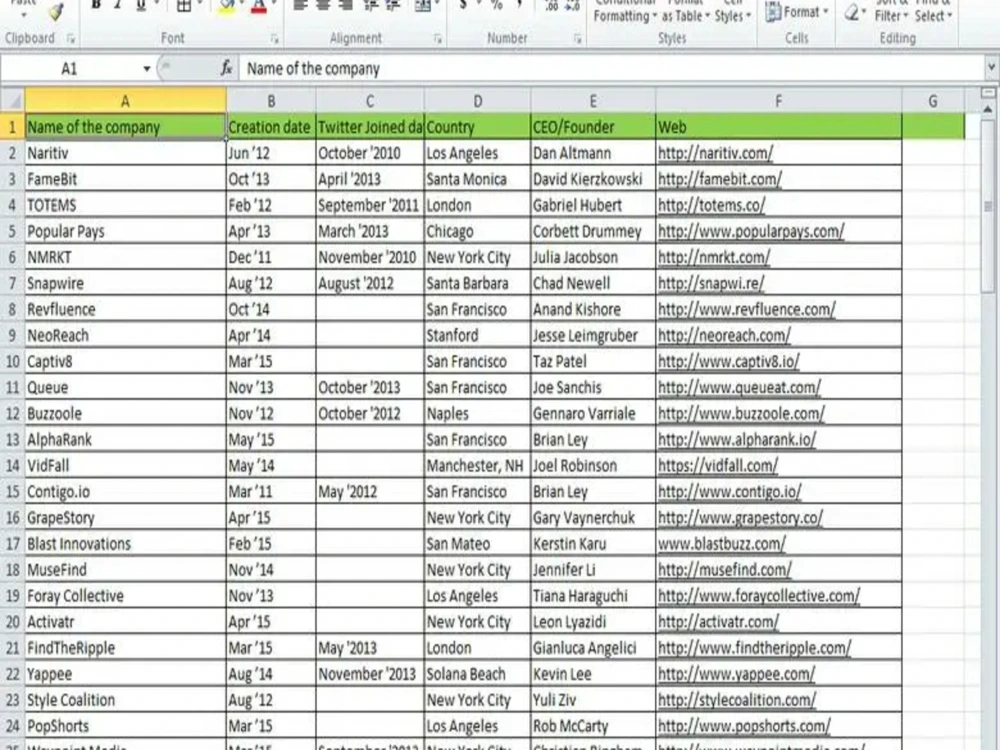1000x750 pixels.
Task: Expand the Name Box dropdown arrow
Action: (x=147, y=68)
